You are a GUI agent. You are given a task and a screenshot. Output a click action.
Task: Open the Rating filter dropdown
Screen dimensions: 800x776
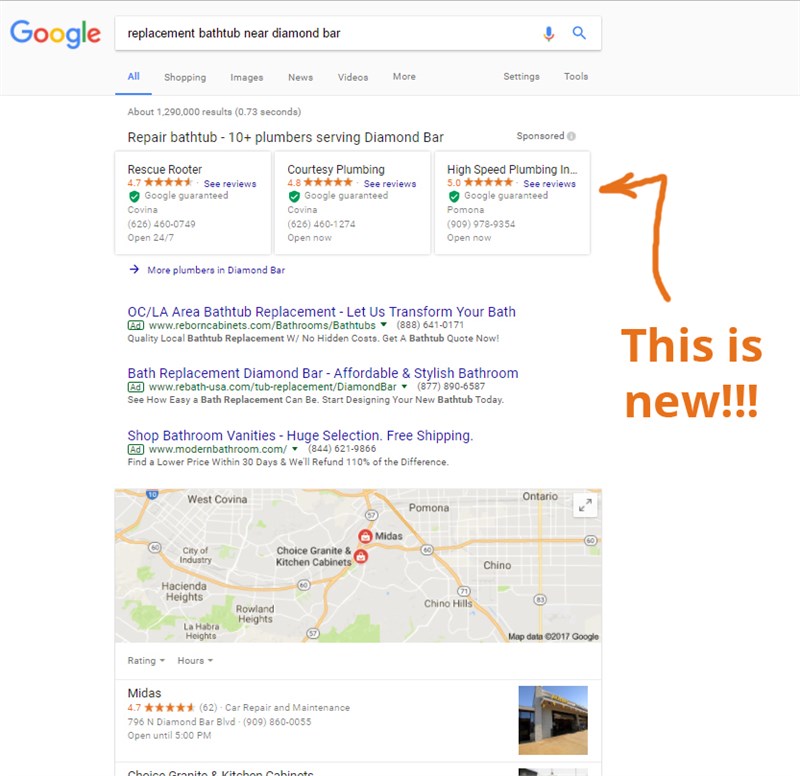click(146, 661)
